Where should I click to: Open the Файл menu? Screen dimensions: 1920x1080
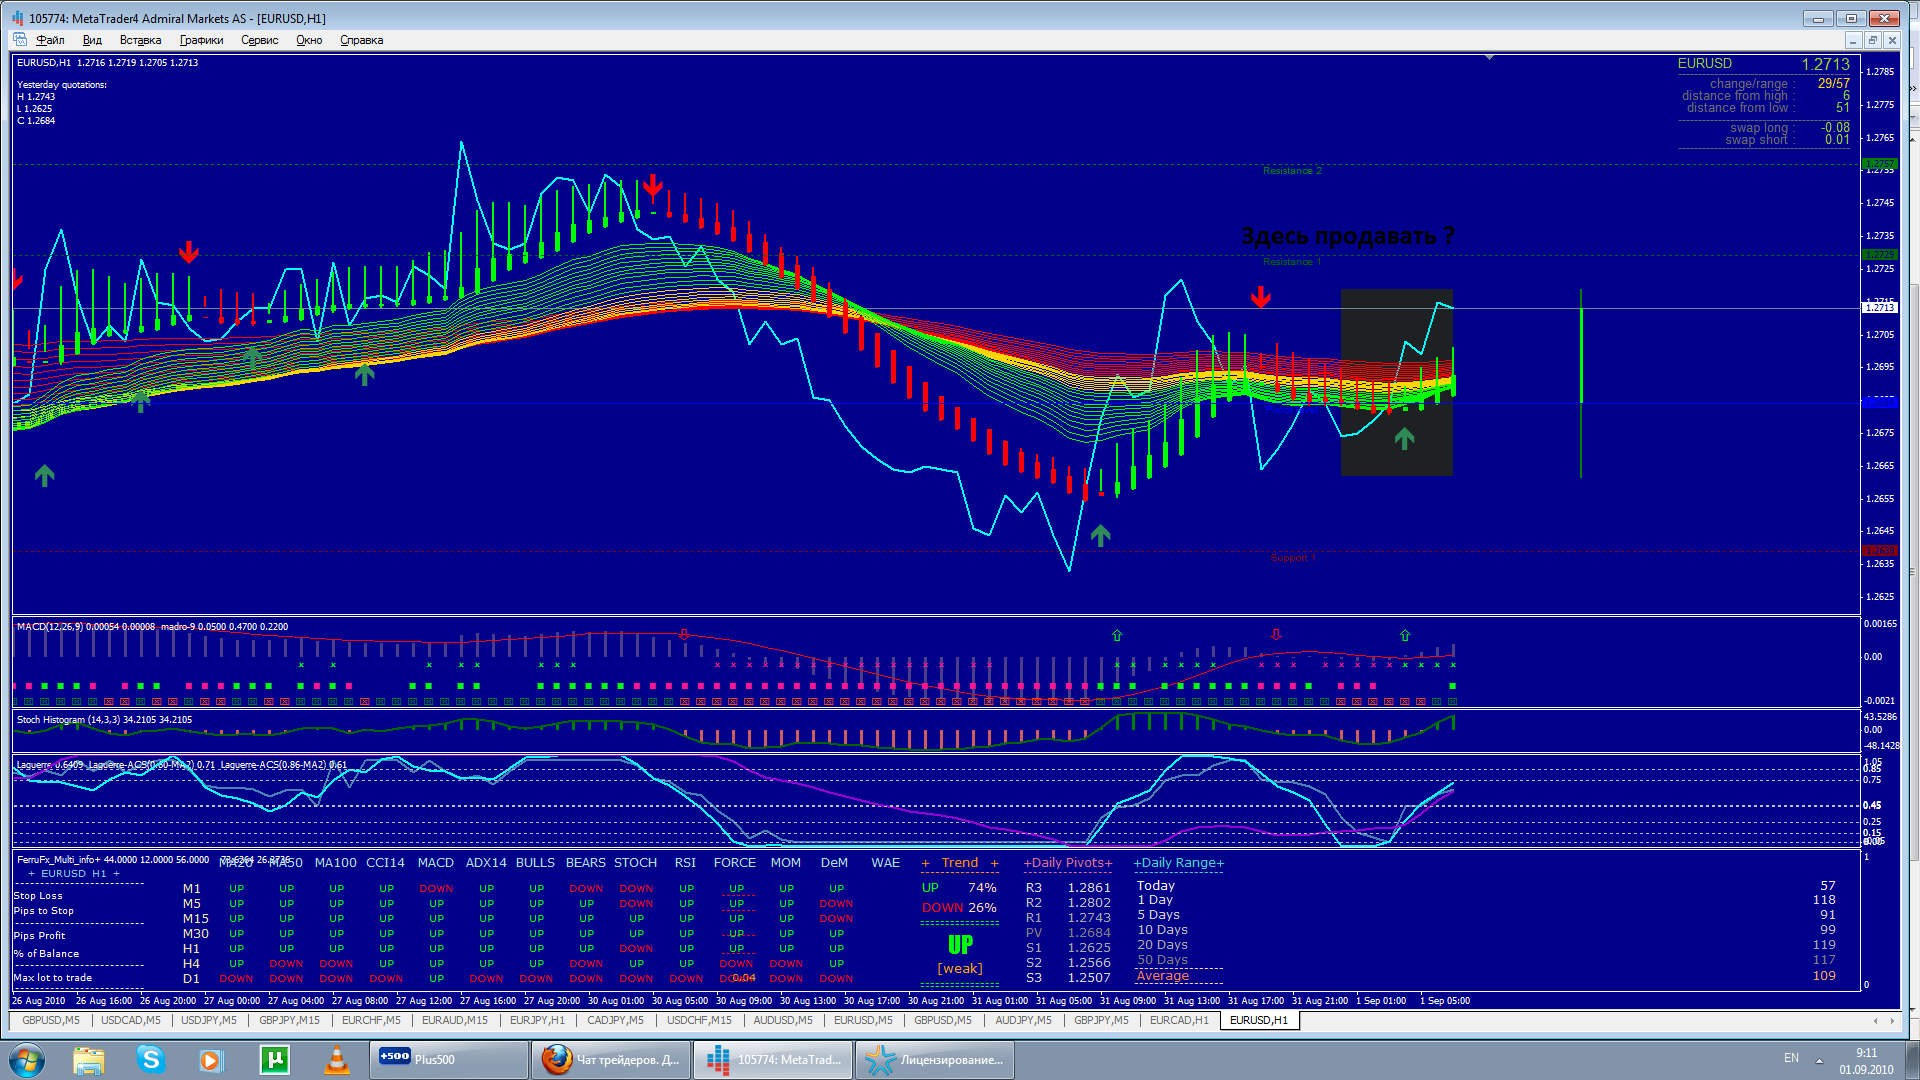tap(50, 40)
